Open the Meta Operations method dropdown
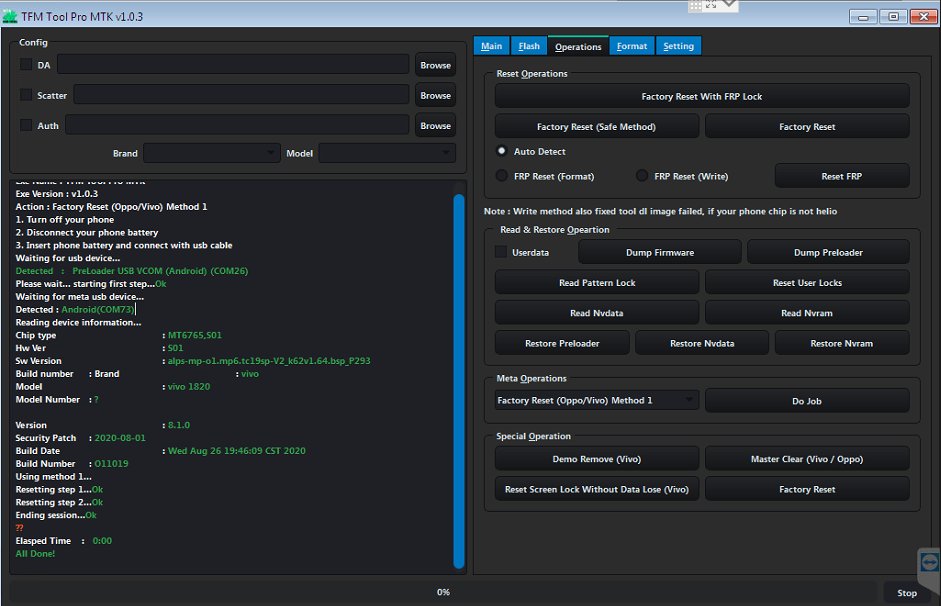Screen dimensions: 941x606 click(x=596, y=399)
